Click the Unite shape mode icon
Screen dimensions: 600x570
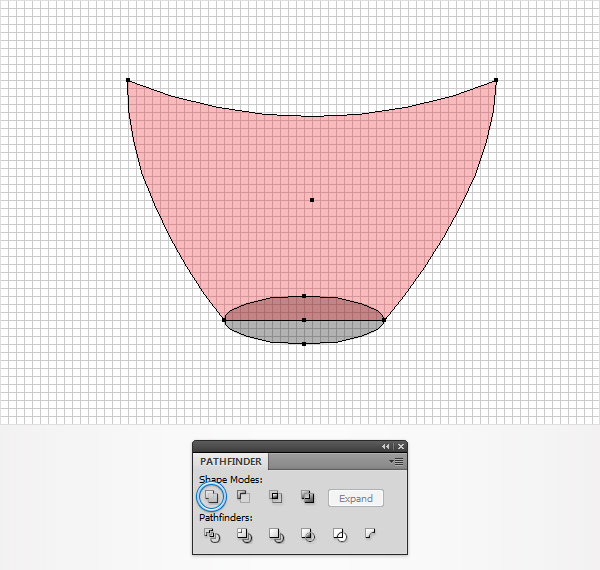click(x=211, y=497)
